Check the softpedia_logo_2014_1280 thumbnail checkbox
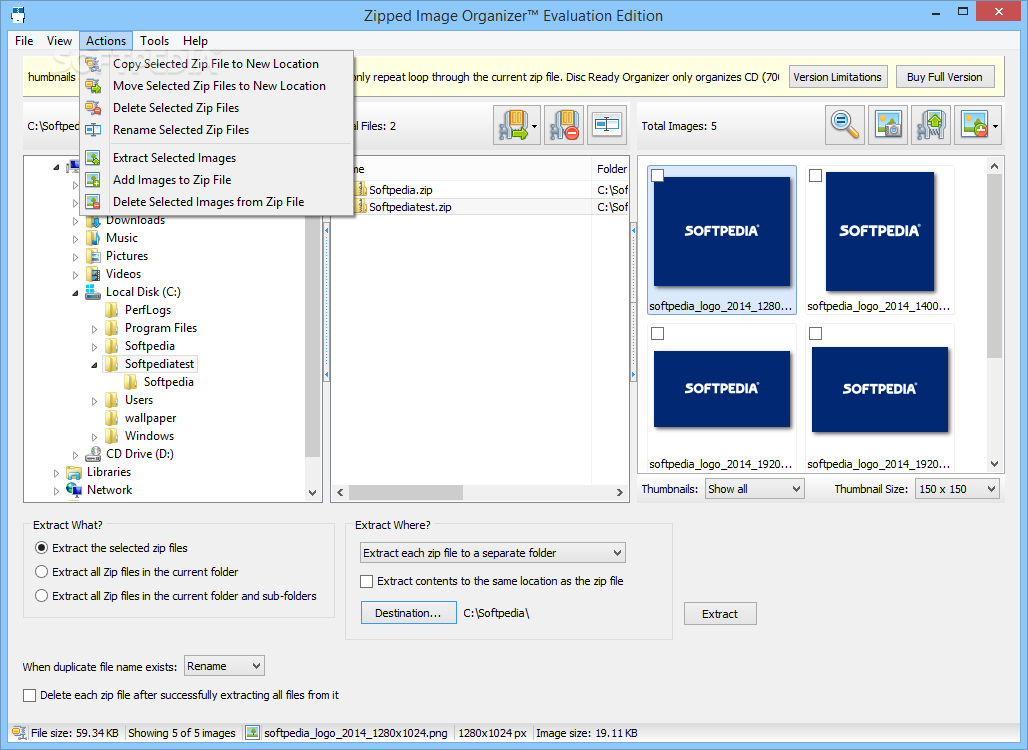Screen dimensions: 1028x750 pyautogui.click(x=658, y=176)
